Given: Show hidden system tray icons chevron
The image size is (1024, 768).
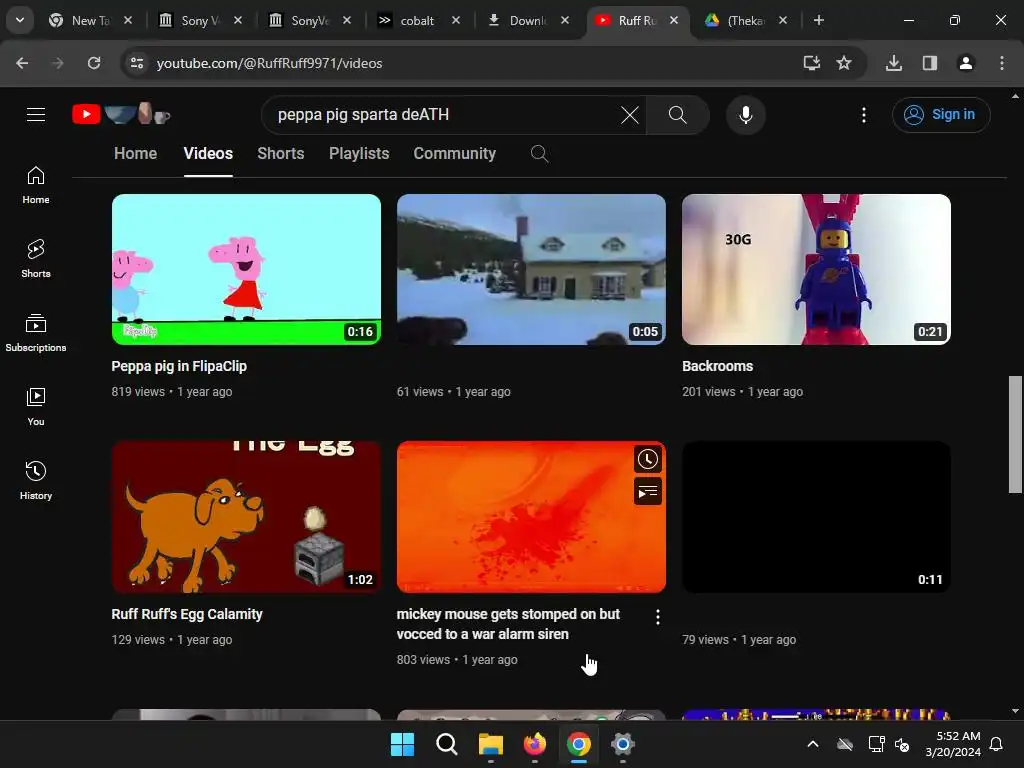Looking at the screenshot, I should coord(812,744).
